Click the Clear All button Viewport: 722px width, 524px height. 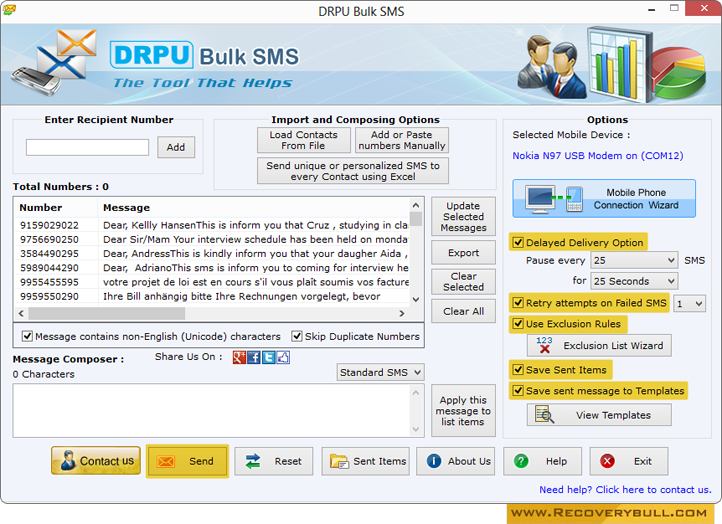point(463,311)
